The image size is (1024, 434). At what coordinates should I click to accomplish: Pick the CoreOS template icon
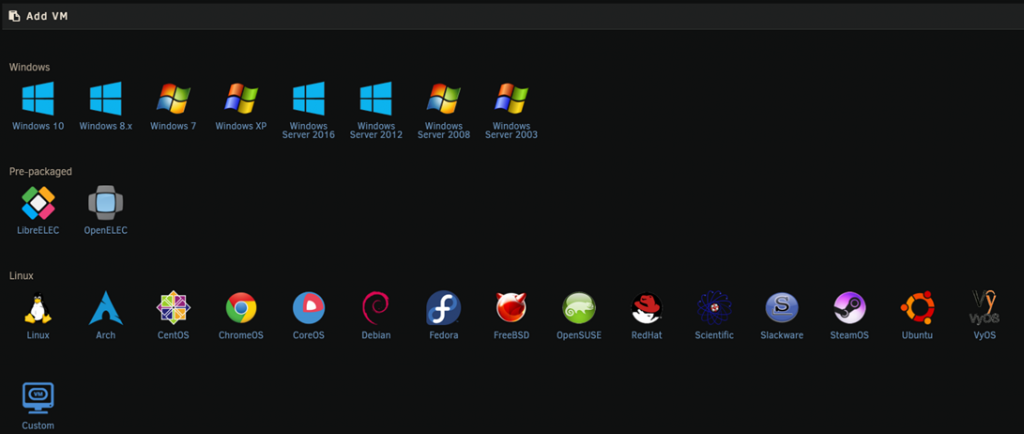308,308
